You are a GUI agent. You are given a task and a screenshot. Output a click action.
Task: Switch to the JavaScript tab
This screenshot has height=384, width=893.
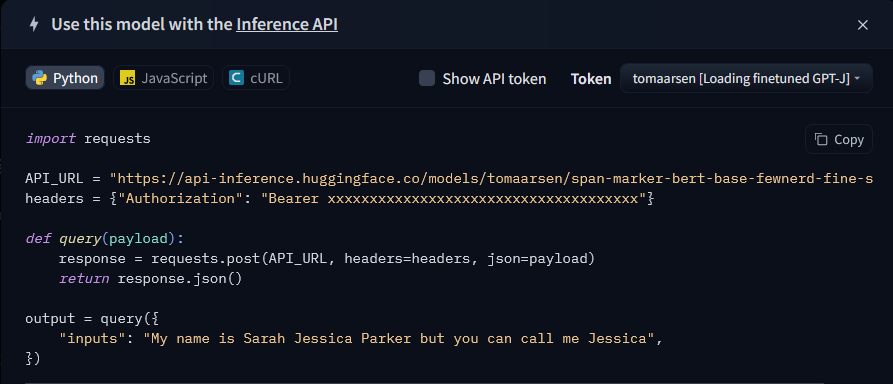pyautogui.click(x=163, y=78)
